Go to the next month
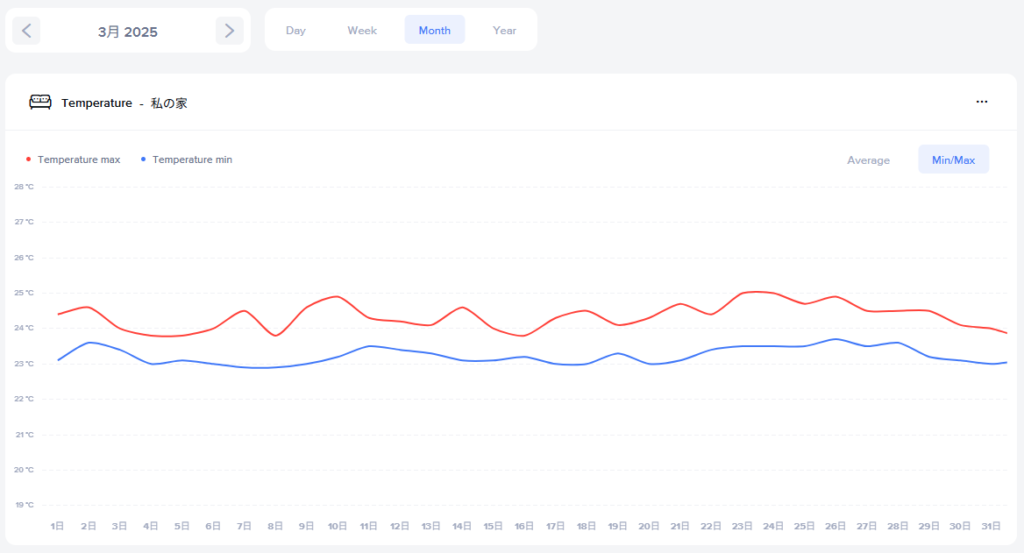 229,30
